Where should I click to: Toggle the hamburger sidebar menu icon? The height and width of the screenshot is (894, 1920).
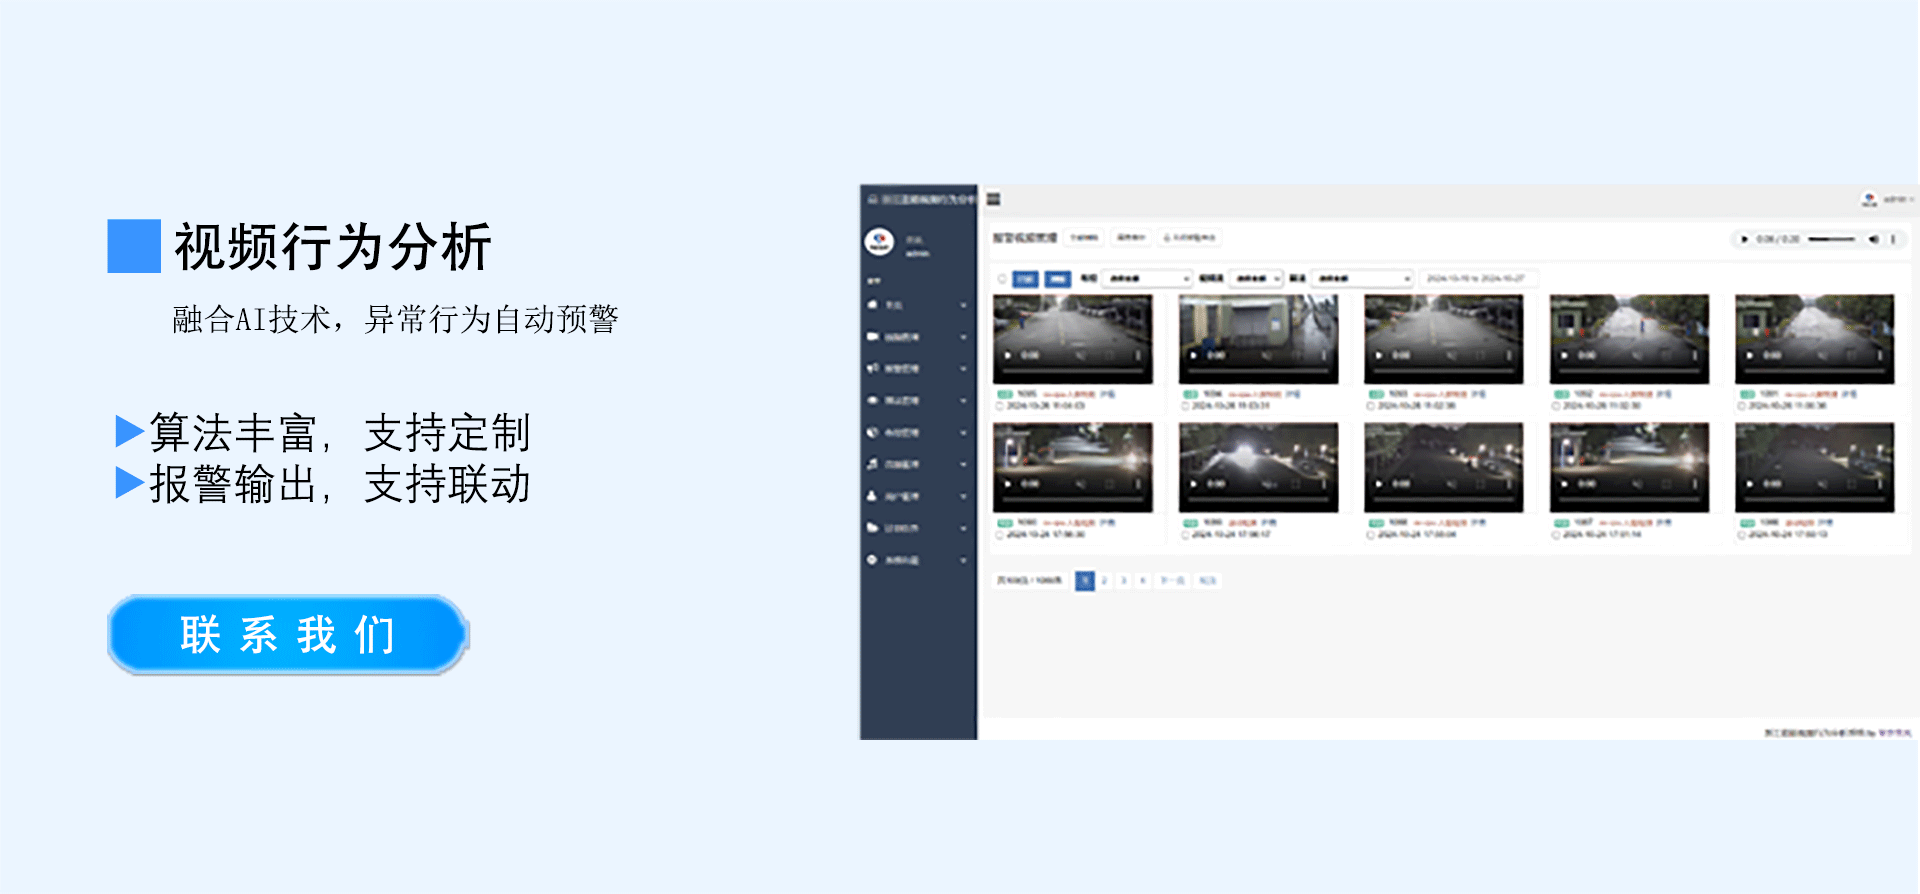[993, 200]
